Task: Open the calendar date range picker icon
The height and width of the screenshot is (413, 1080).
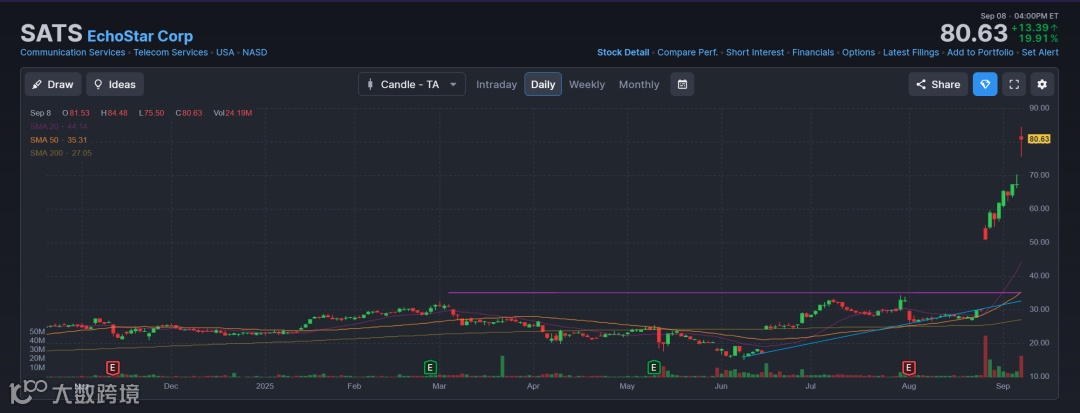Action: 682,84
